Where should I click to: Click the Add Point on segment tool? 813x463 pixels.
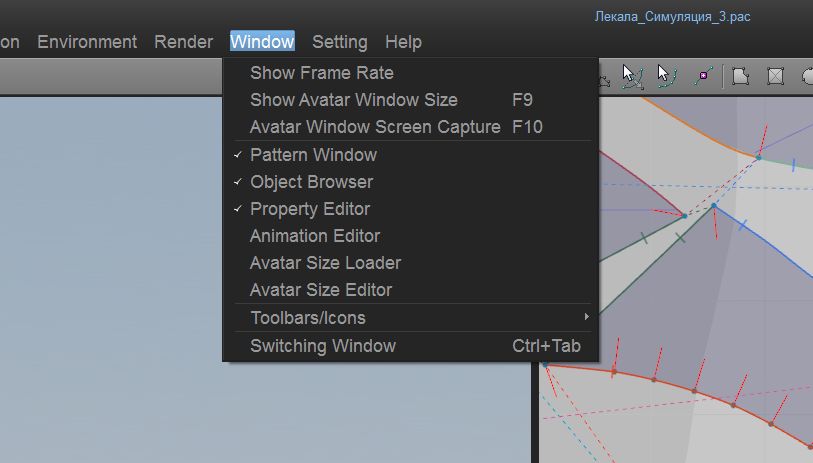703,76
